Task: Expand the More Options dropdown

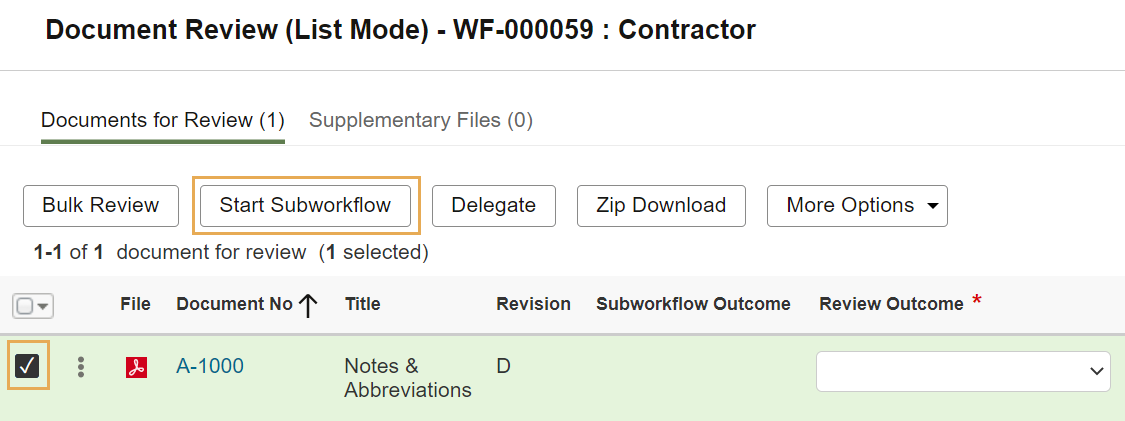Action: (857, 206)
